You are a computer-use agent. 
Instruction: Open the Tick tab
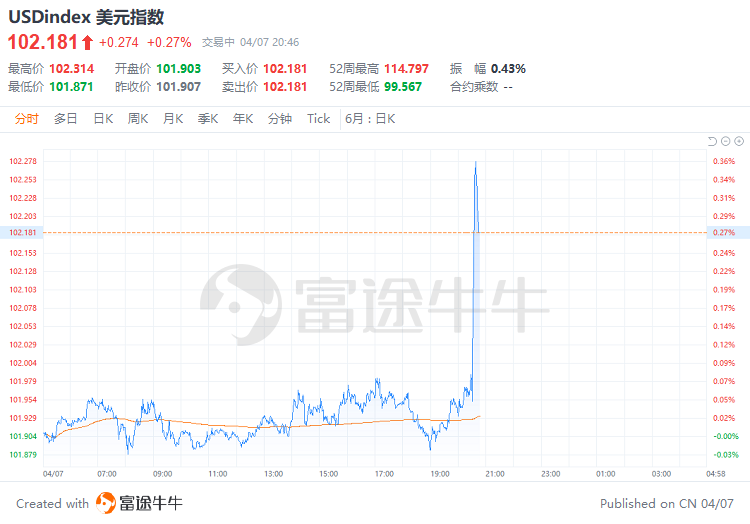(x=319, y=119)
